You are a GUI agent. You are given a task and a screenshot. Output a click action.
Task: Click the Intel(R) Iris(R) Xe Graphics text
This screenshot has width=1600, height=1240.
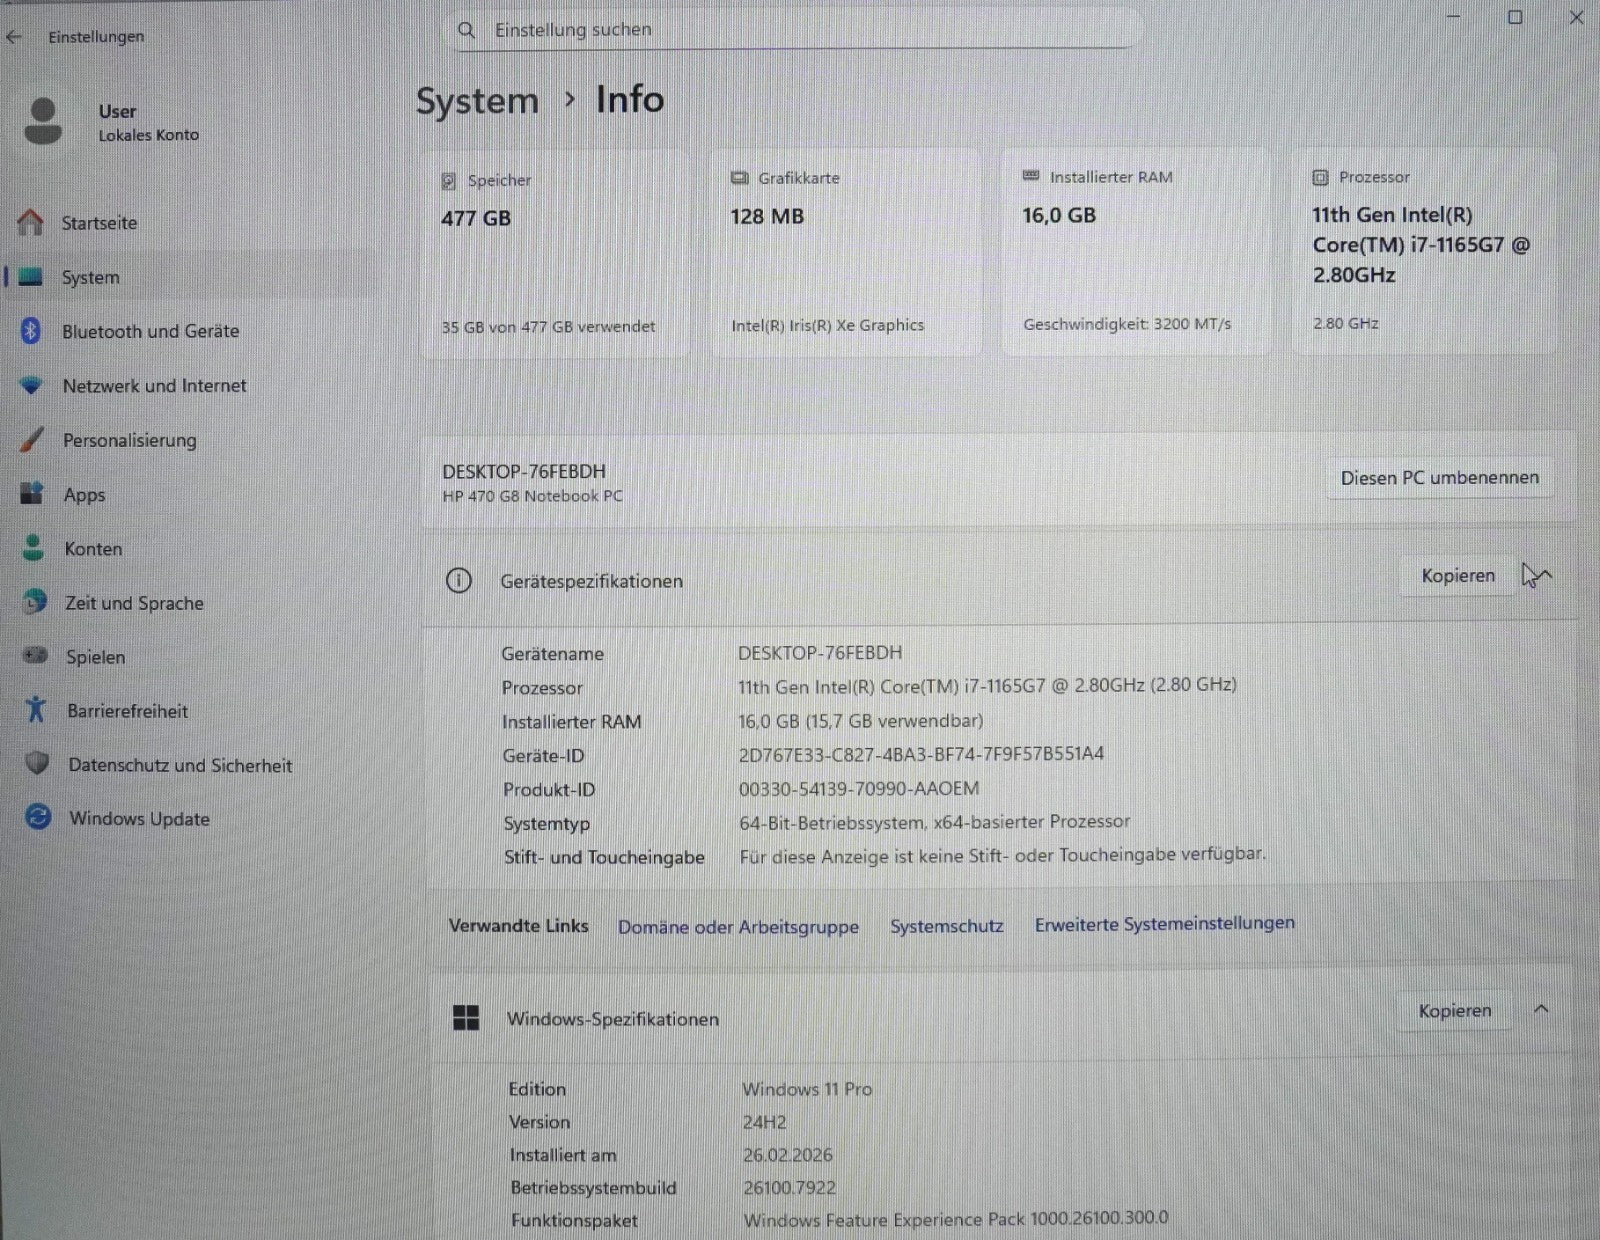click(x=827, y=325)
